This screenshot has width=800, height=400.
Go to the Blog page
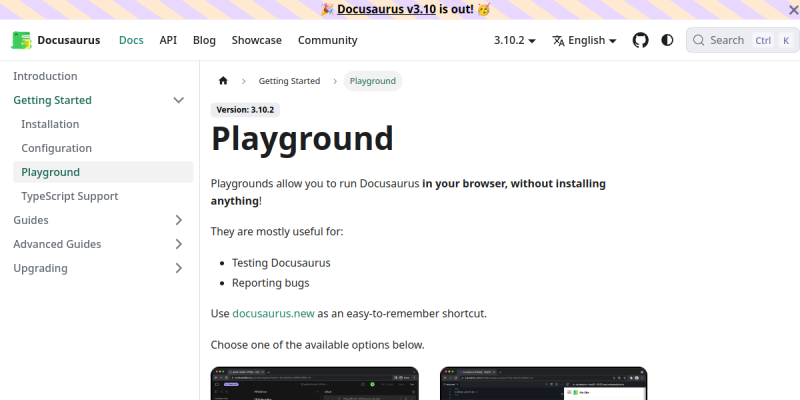pyautogui.click(x=204, y=40)
